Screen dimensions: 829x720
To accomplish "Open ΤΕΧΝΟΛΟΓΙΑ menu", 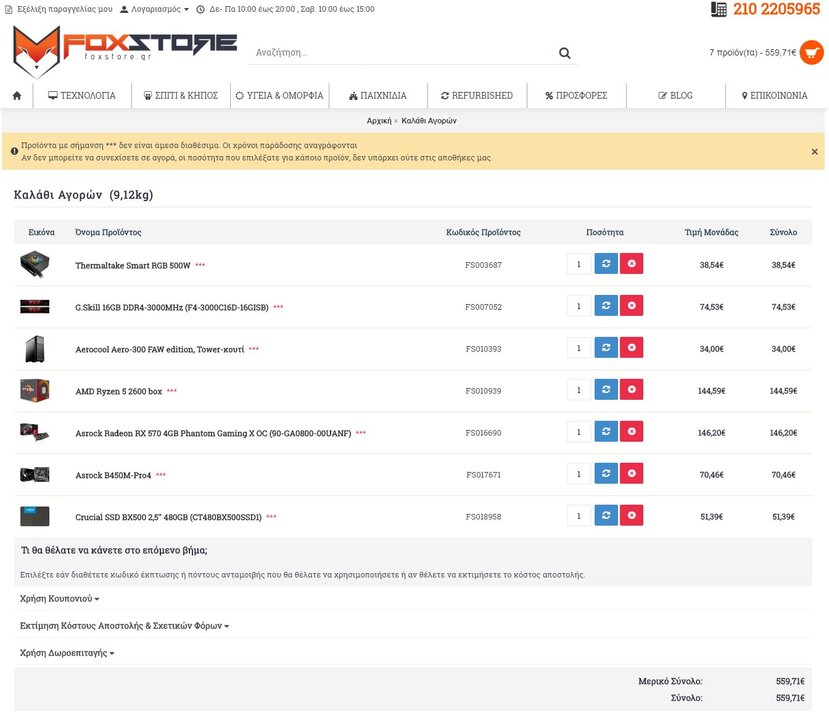I will click(x=82, y=96).
